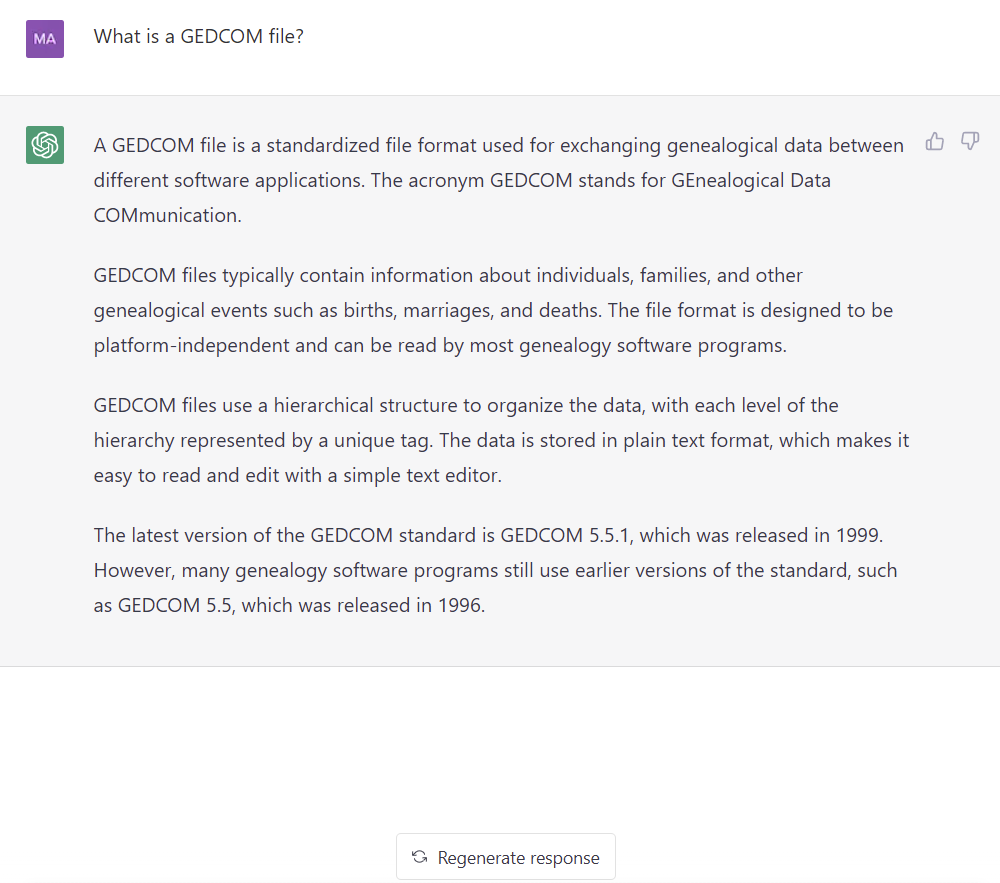
Task: Click the thumbs up feedback icon
Action: [935, 141]
